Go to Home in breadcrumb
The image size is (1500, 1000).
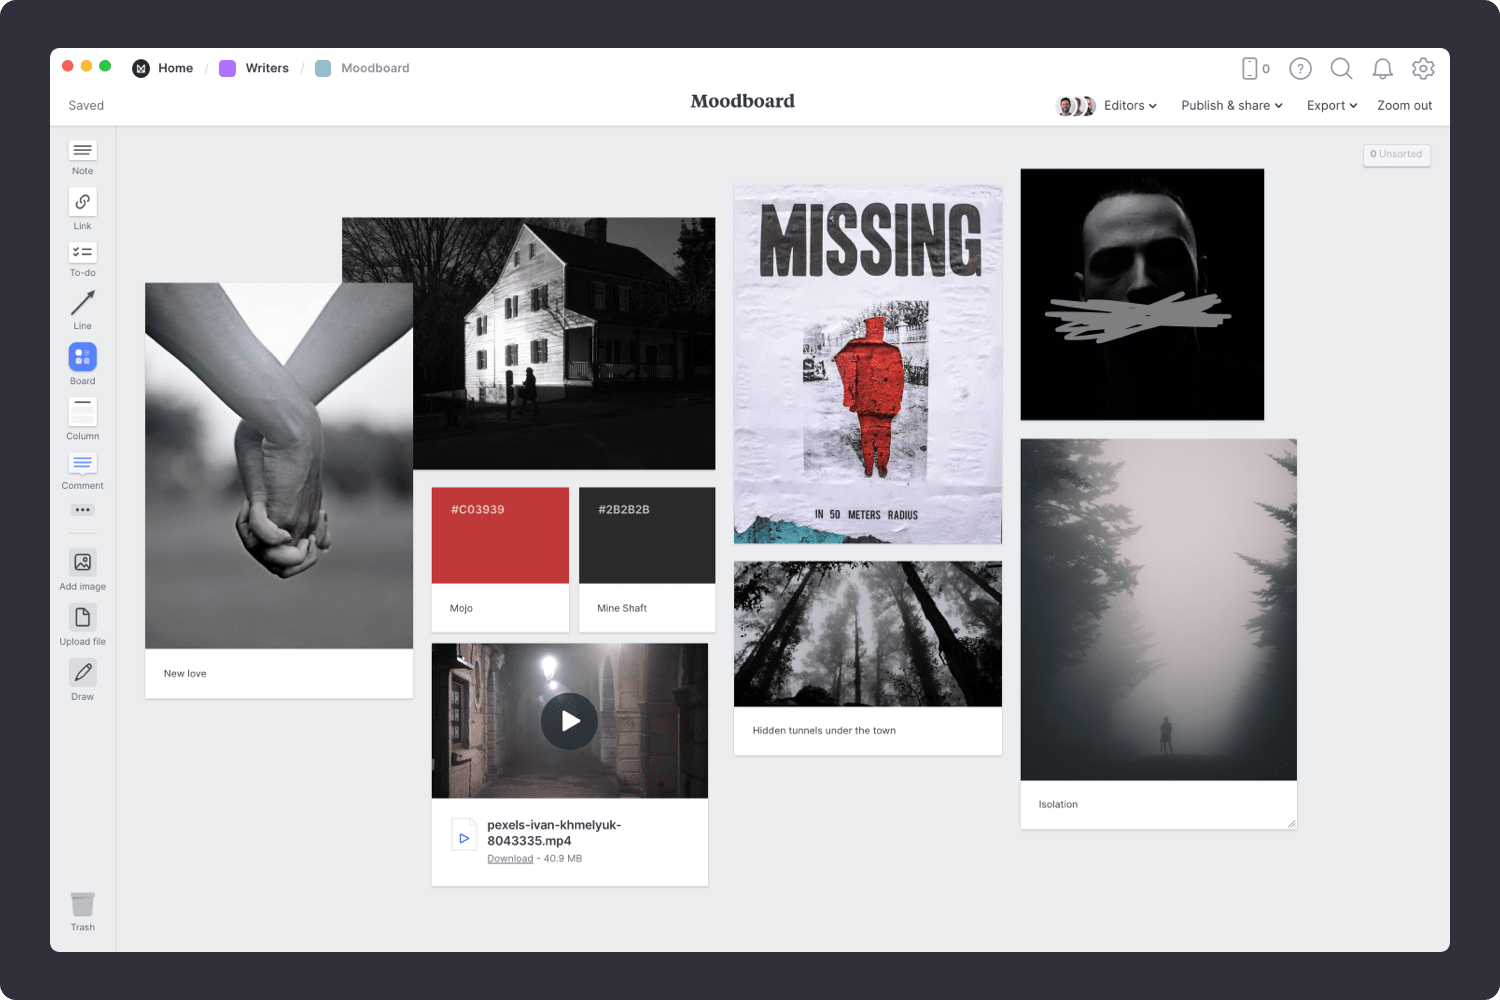click(175, 68)
